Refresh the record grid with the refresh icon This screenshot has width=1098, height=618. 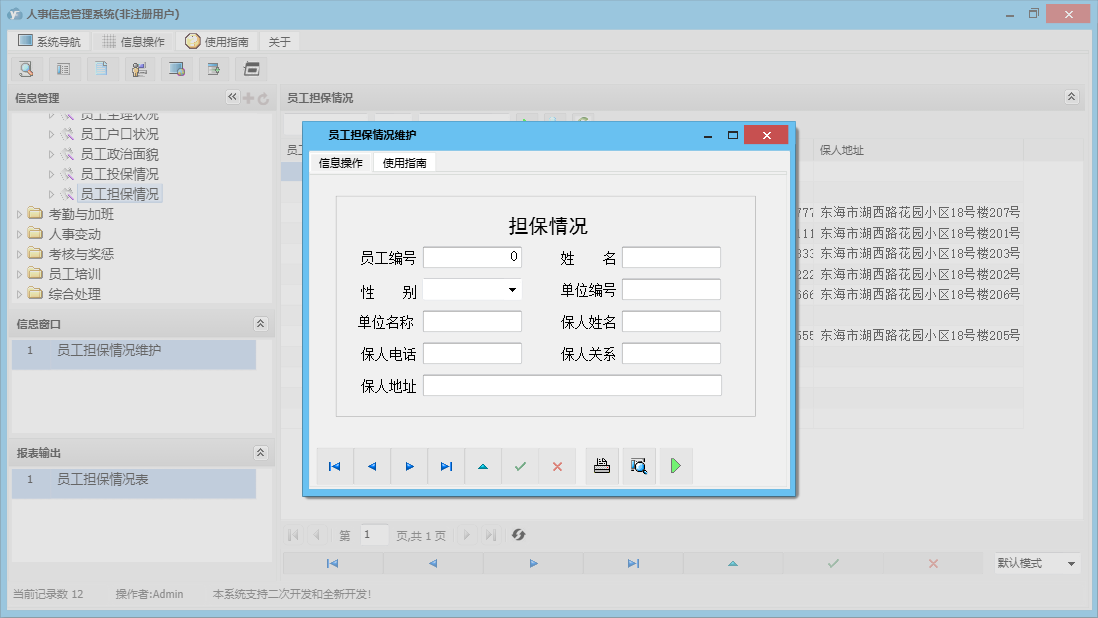(518, 535)
